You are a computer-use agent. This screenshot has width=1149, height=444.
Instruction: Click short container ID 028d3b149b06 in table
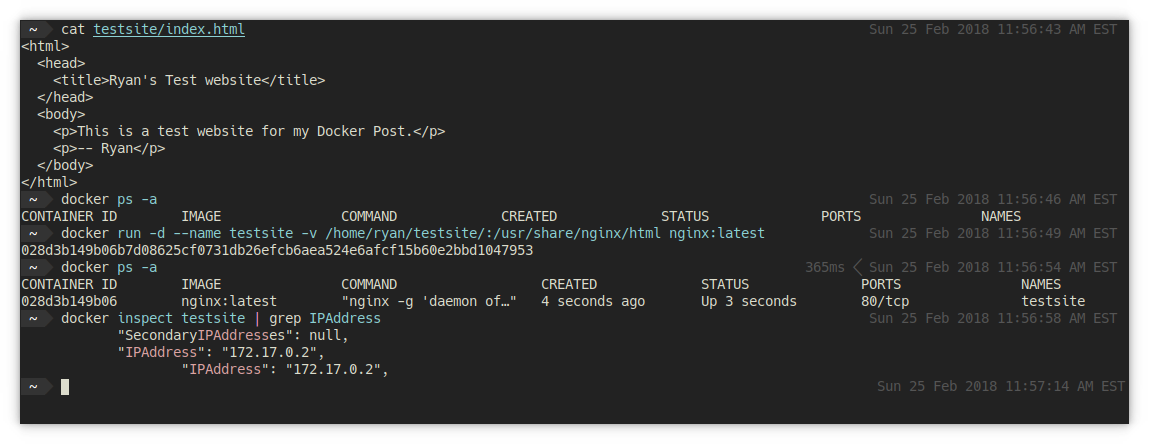pos(69,301)
